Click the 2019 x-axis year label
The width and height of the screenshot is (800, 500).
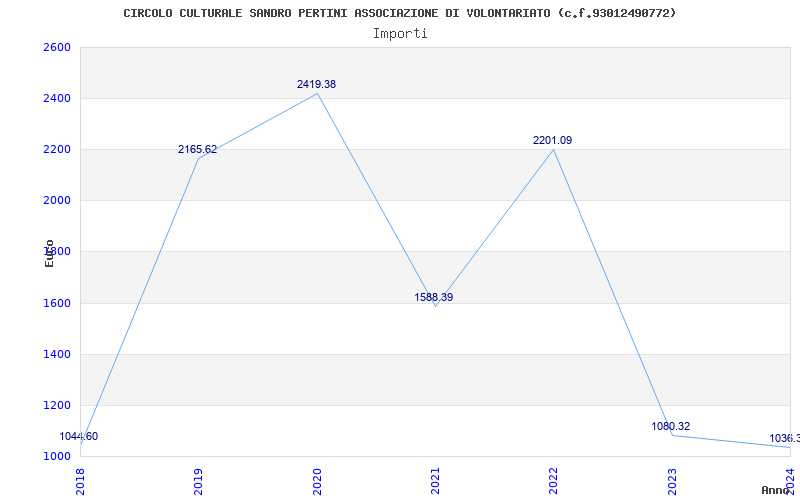(198, 482)
